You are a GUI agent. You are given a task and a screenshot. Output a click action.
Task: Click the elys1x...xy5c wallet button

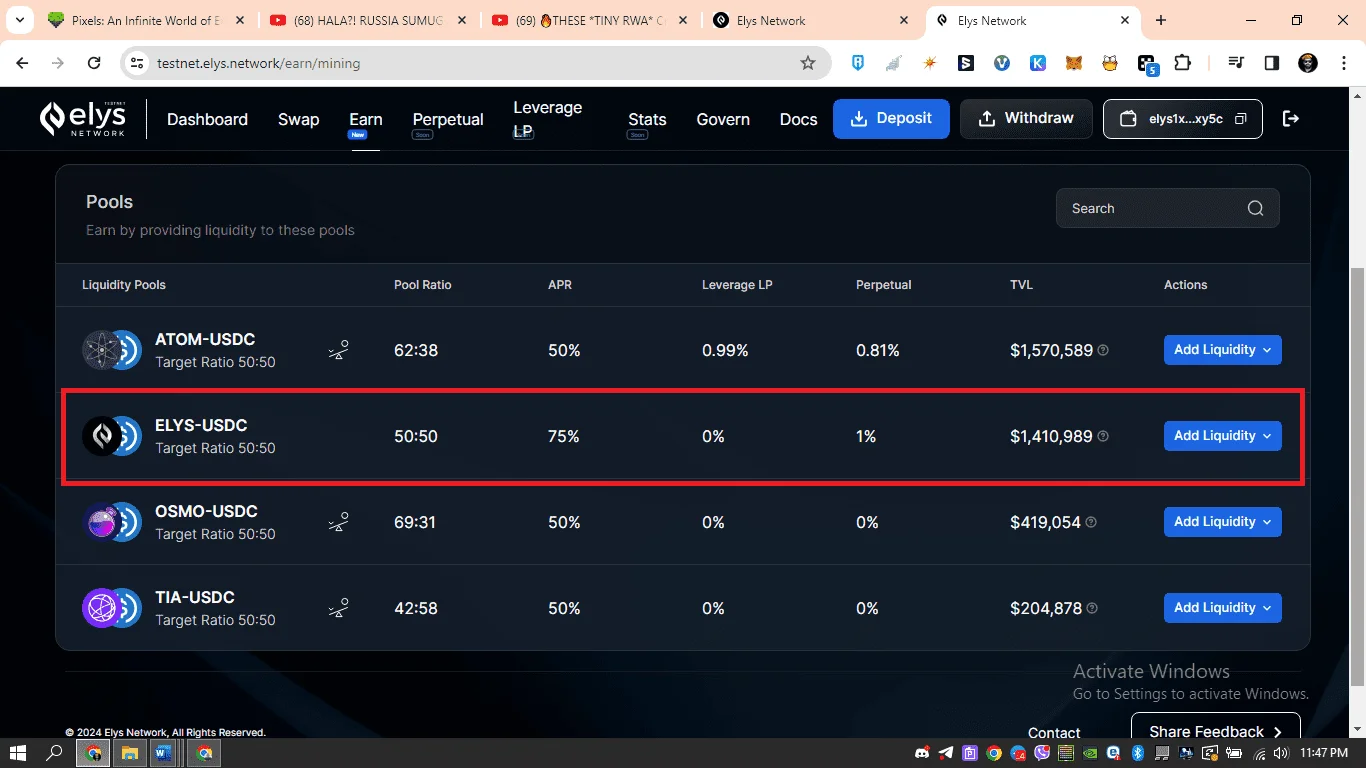click(x=1183, y=119)
